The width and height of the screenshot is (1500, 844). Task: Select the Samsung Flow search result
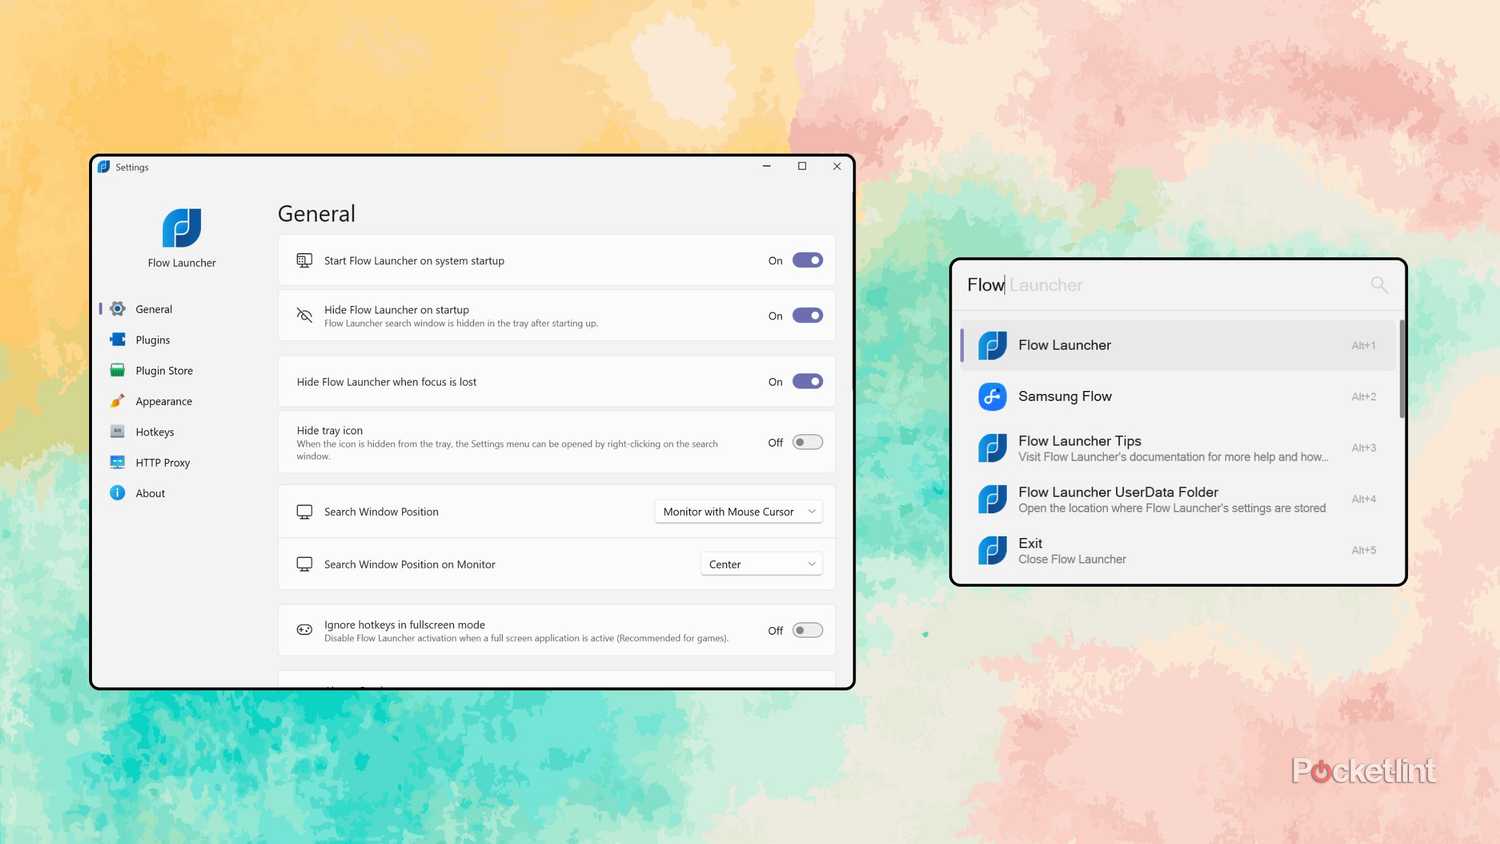click(x=1178, y=396)
